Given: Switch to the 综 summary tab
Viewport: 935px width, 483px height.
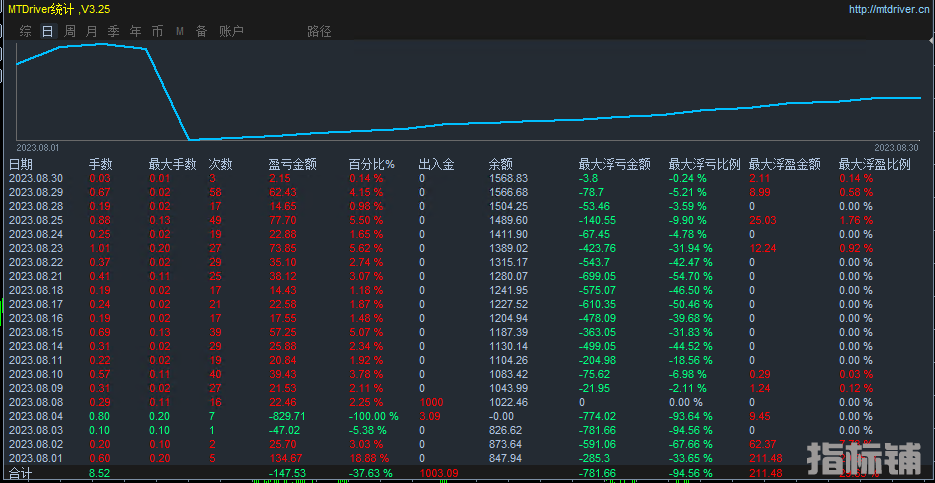Looking at the screenshot, I should 25,31.
